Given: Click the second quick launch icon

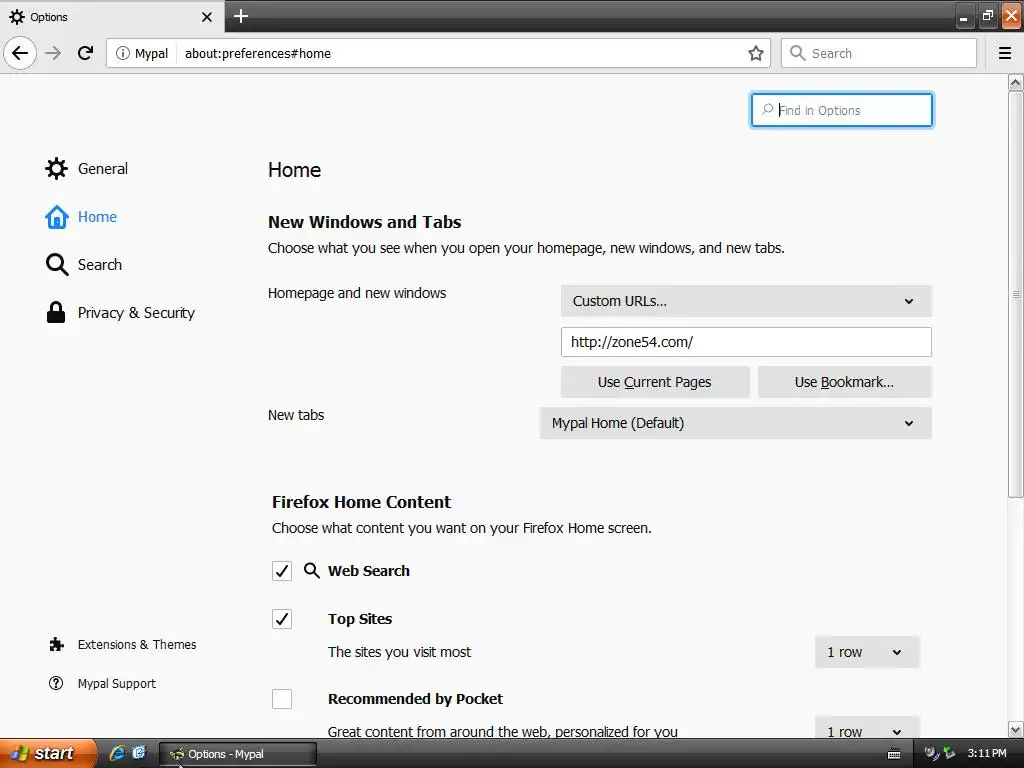Looking at the screenshot, I should tap(139, 753).
